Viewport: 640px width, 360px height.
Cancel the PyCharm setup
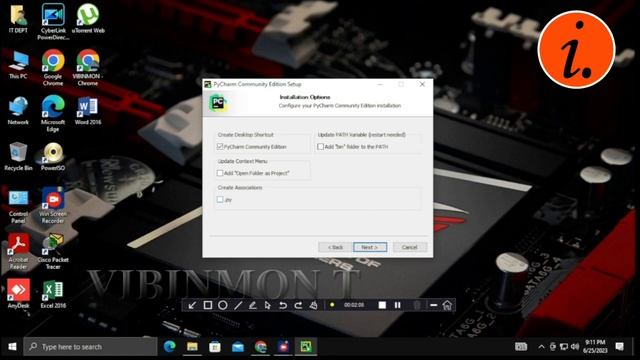409,247
